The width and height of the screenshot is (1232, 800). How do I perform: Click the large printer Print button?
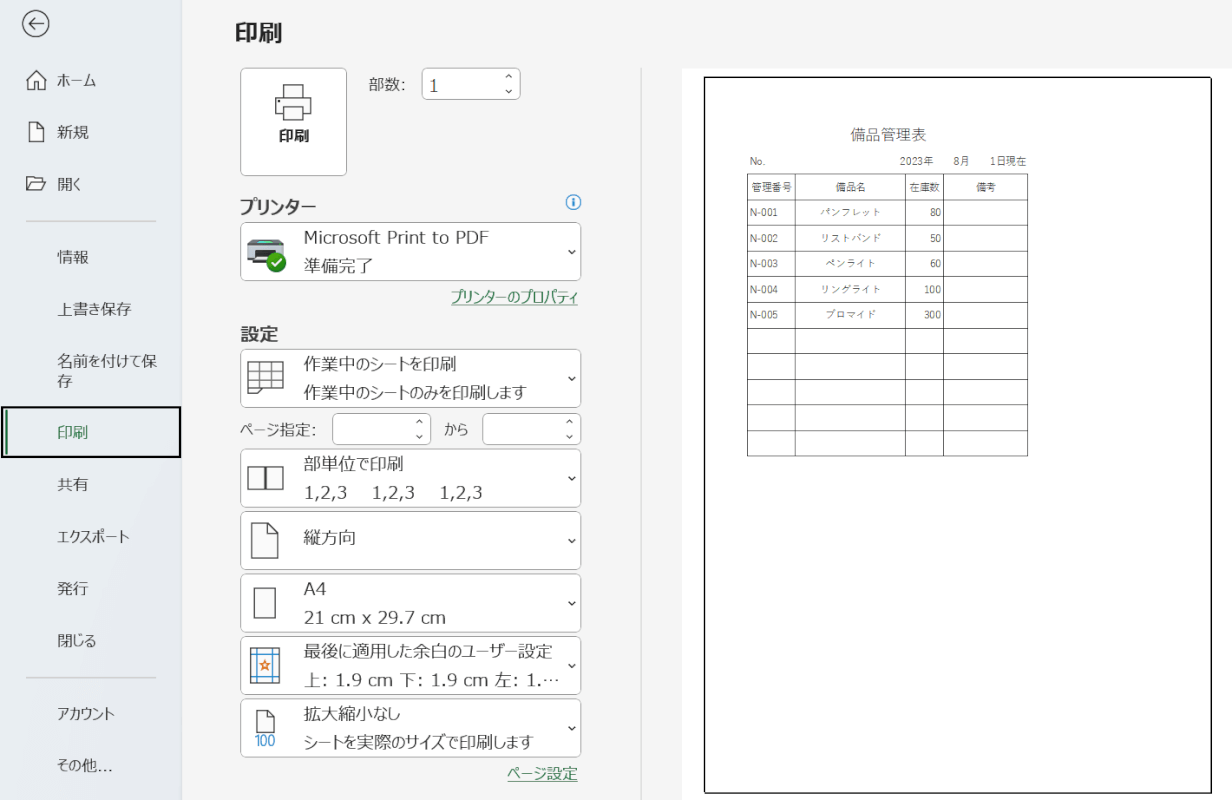[293, 121]
